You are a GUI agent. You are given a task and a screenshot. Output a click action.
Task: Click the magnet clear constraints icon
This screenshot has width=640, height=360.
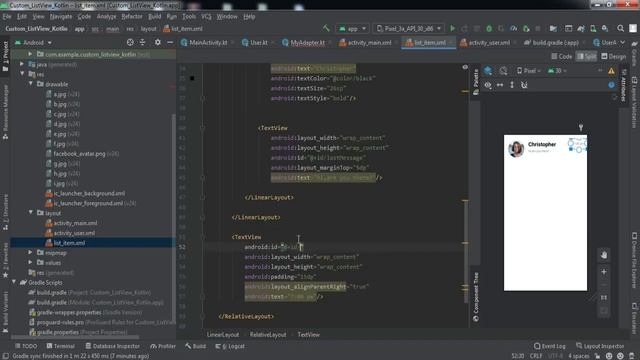(x=524, y=85)
